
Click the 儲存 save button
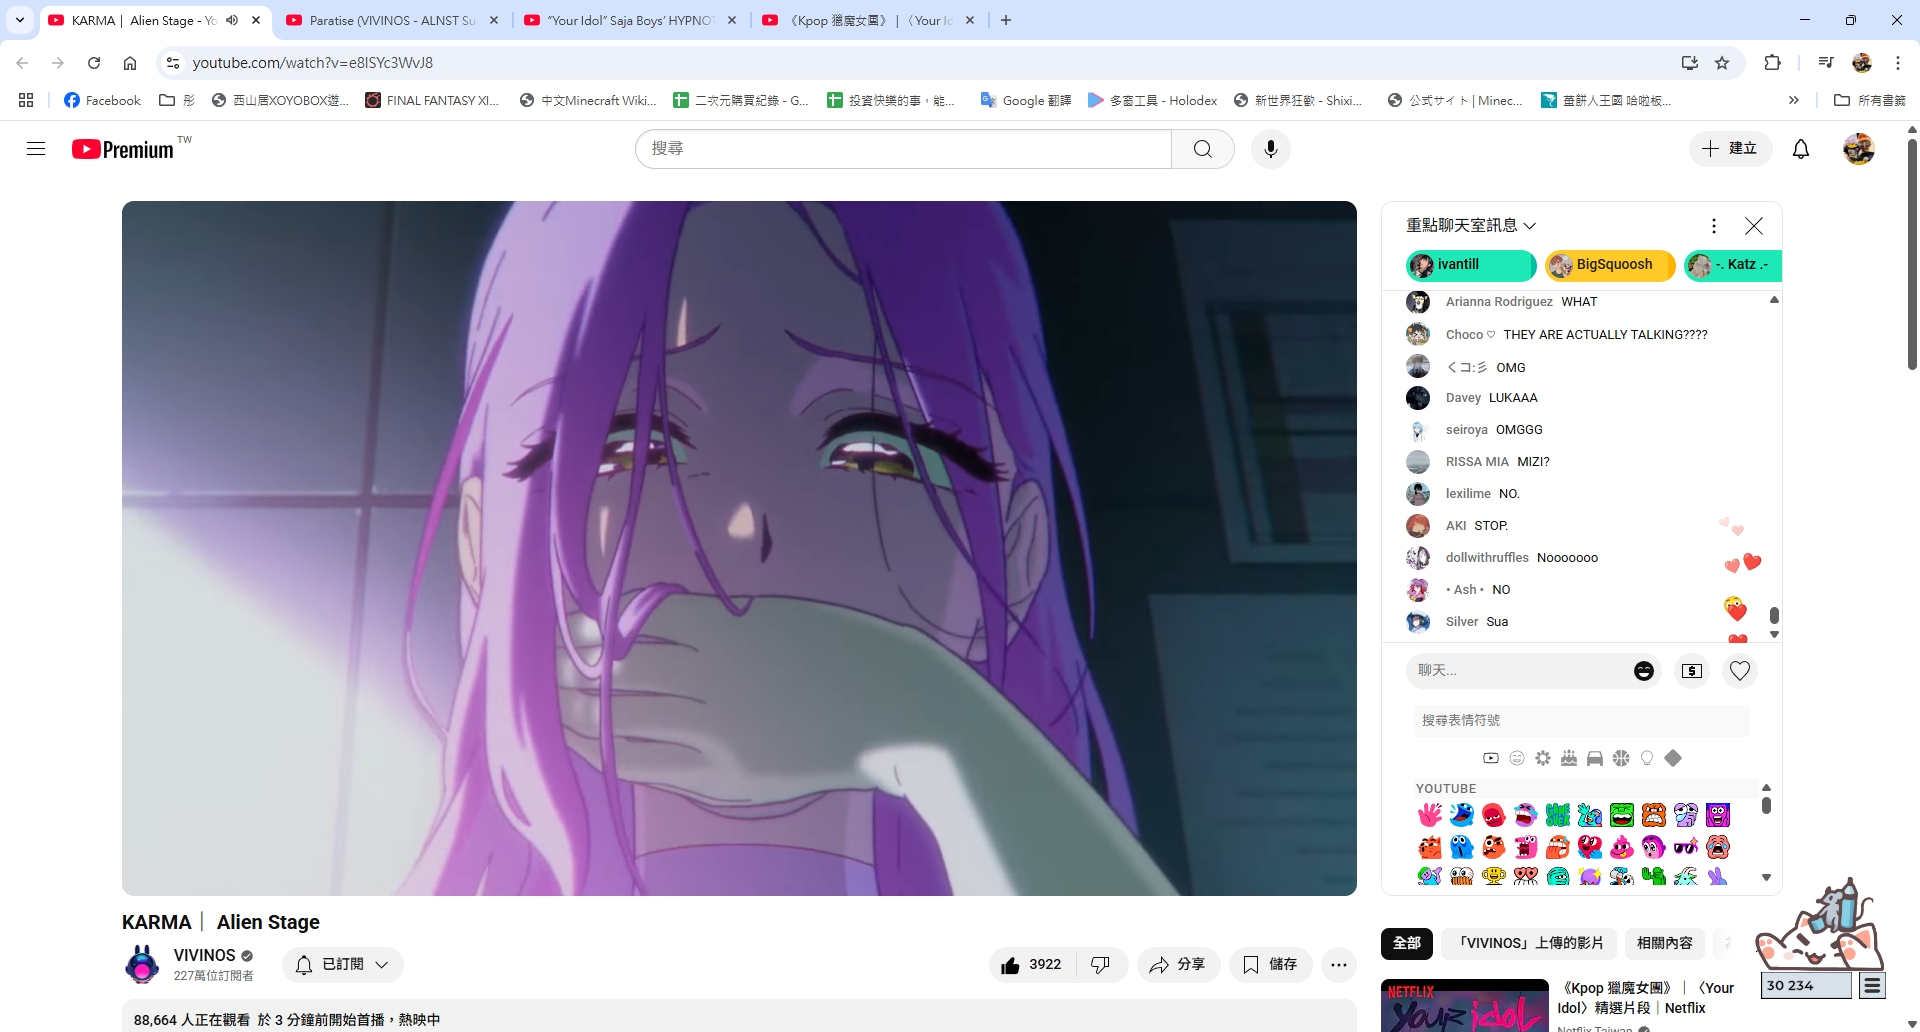(x=1271, y=965)
